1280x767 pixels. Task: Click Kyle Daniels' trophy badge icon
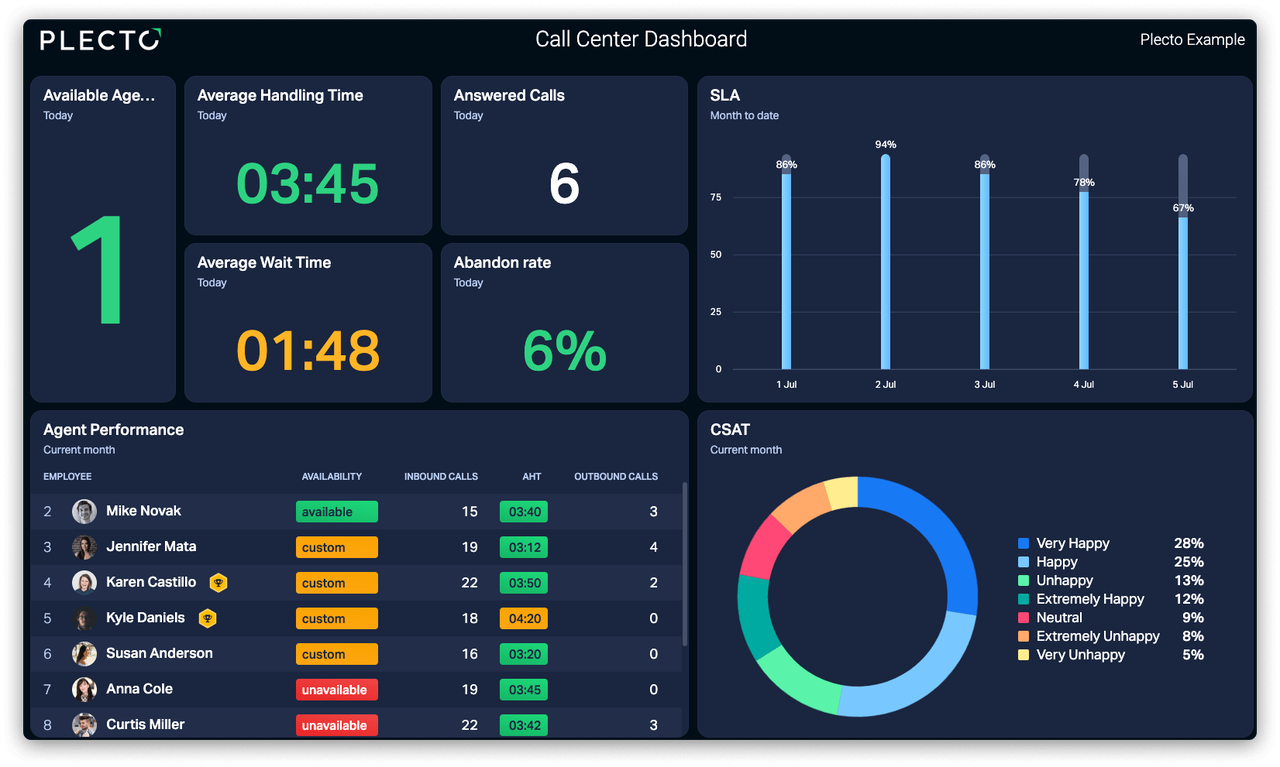(207, 618)
